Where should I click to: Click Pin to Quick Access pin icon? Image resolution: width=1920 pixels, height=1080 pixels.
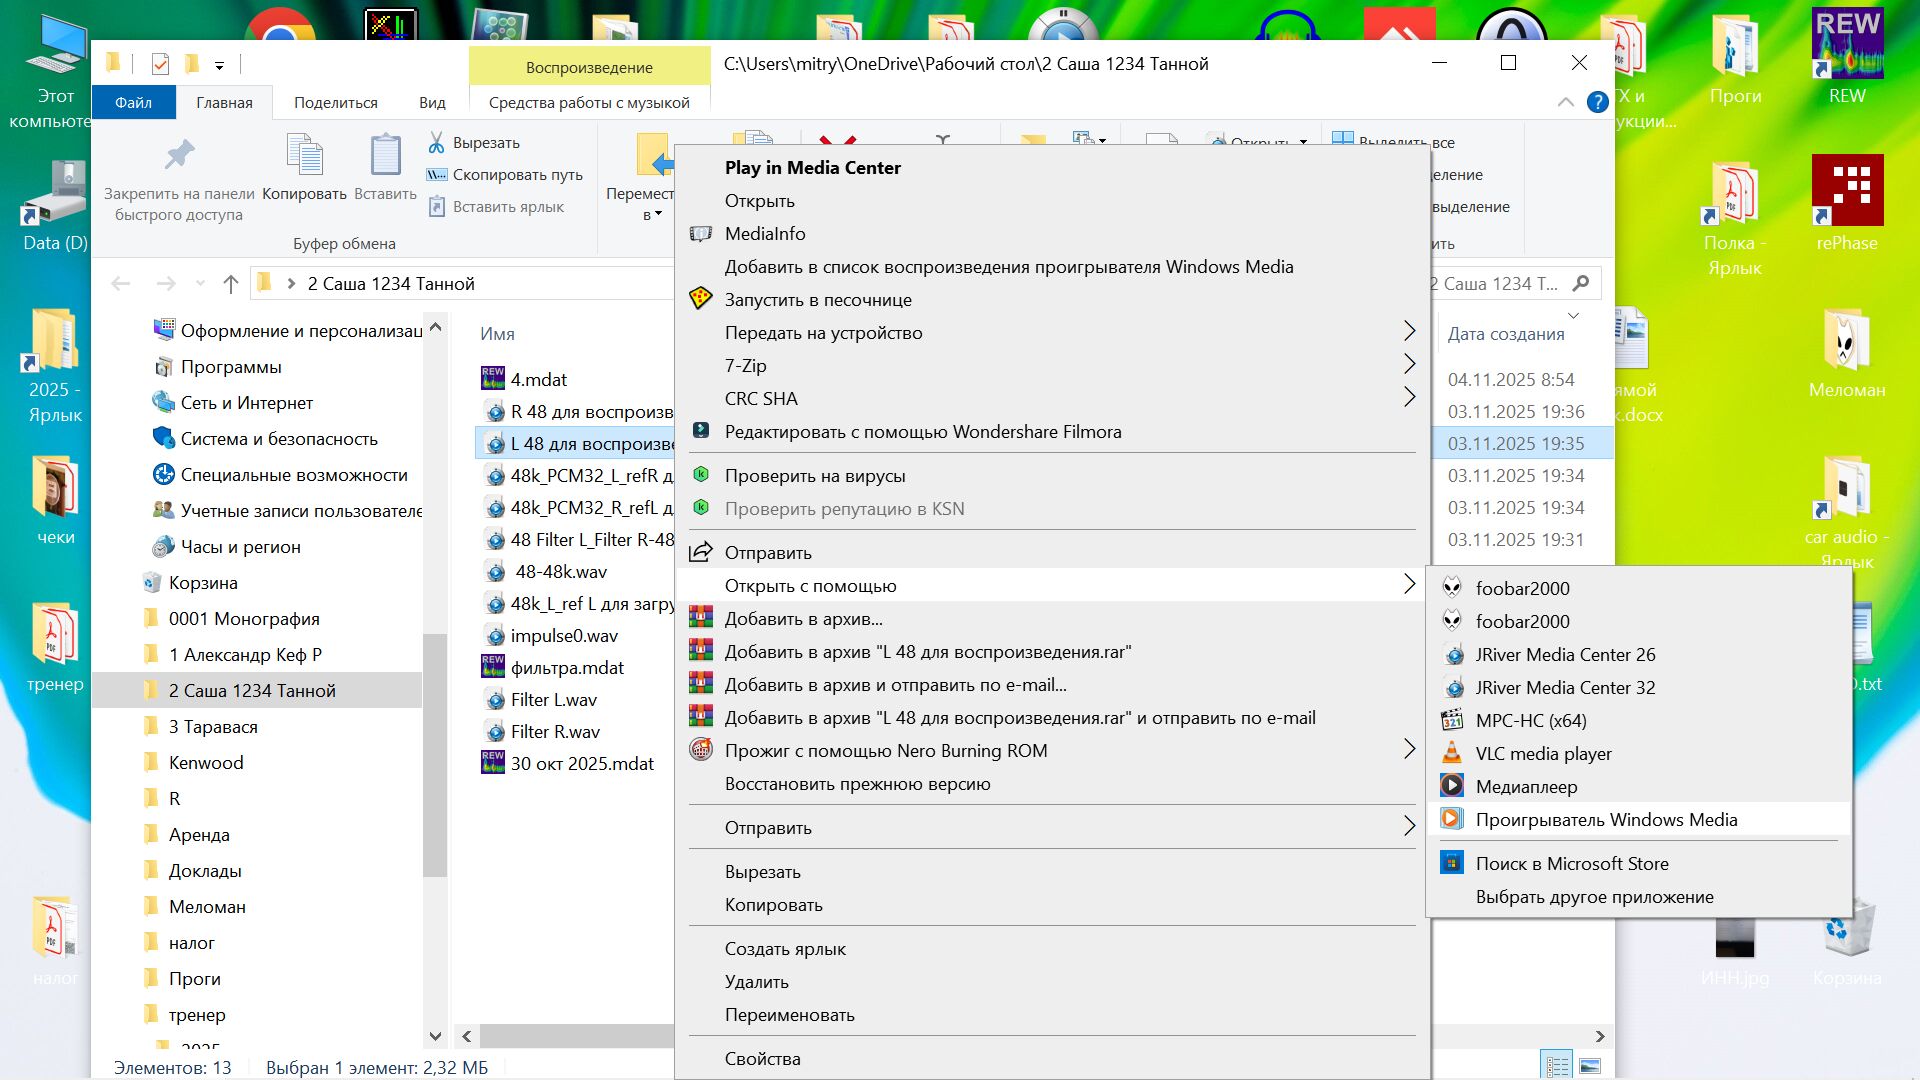coord(179,156)
